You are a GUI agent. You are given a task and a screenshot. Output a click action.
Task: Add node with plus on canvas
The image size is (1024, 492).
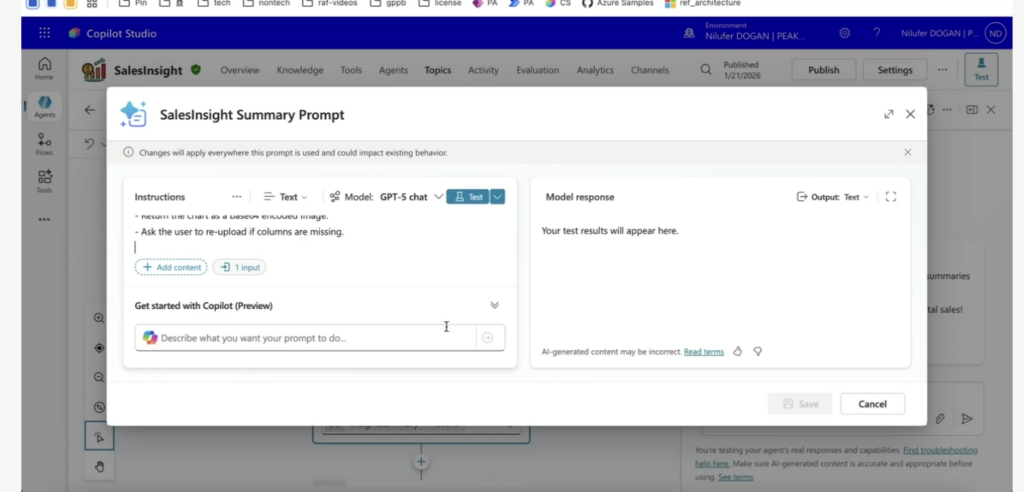[x=421, y=462]
